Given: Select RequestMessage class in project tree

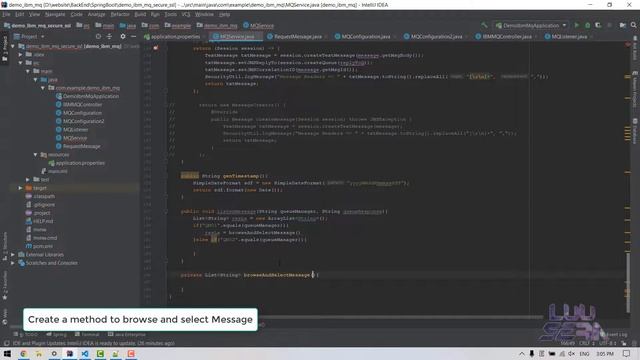Looking at the screenshot, I should [82, 146].
